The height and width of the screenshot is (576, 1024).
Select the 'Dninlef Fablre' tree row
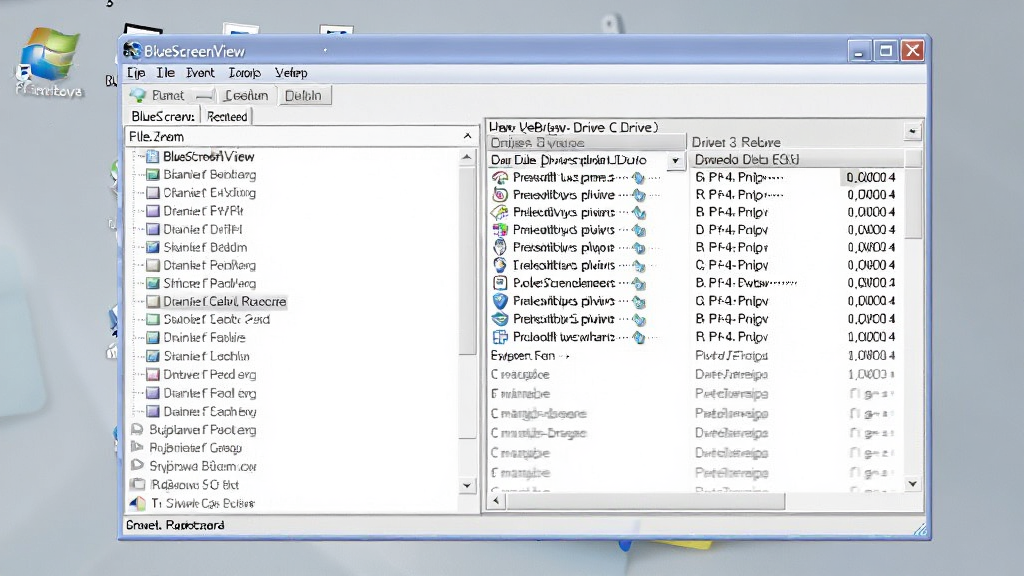[204, 338]
